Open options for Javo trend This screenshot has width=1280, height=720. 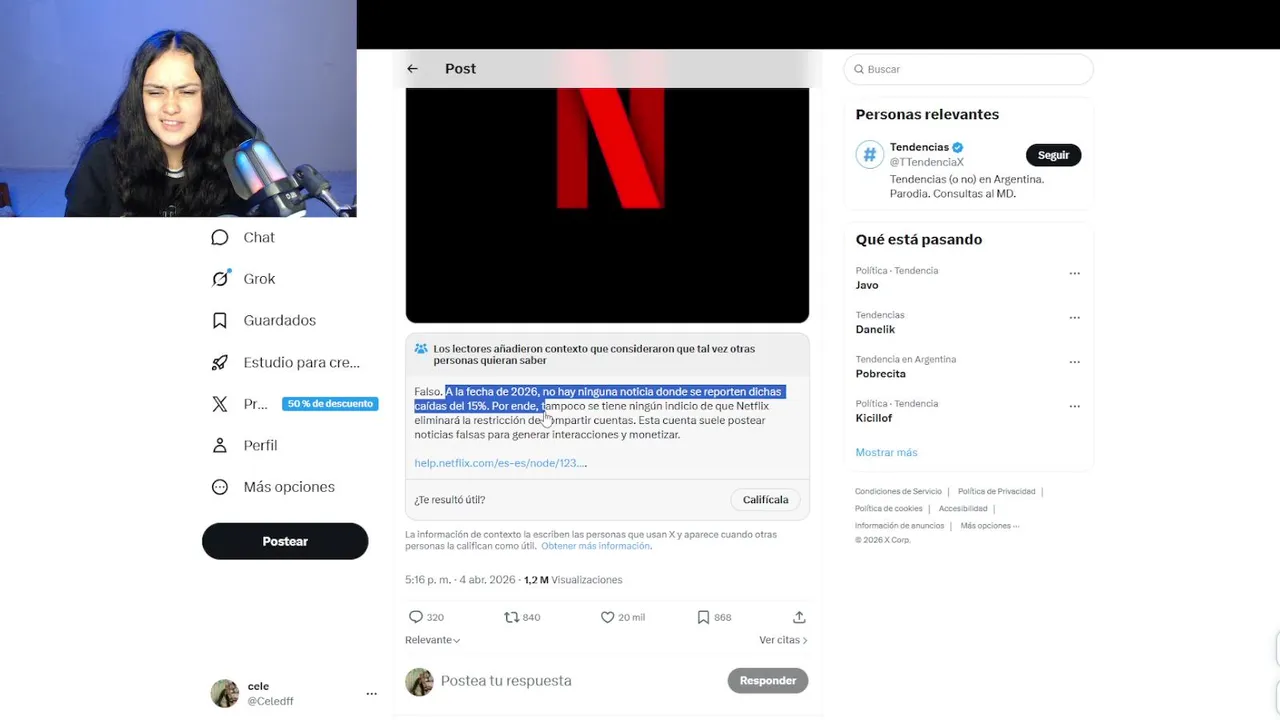(x=1075, y=273)
